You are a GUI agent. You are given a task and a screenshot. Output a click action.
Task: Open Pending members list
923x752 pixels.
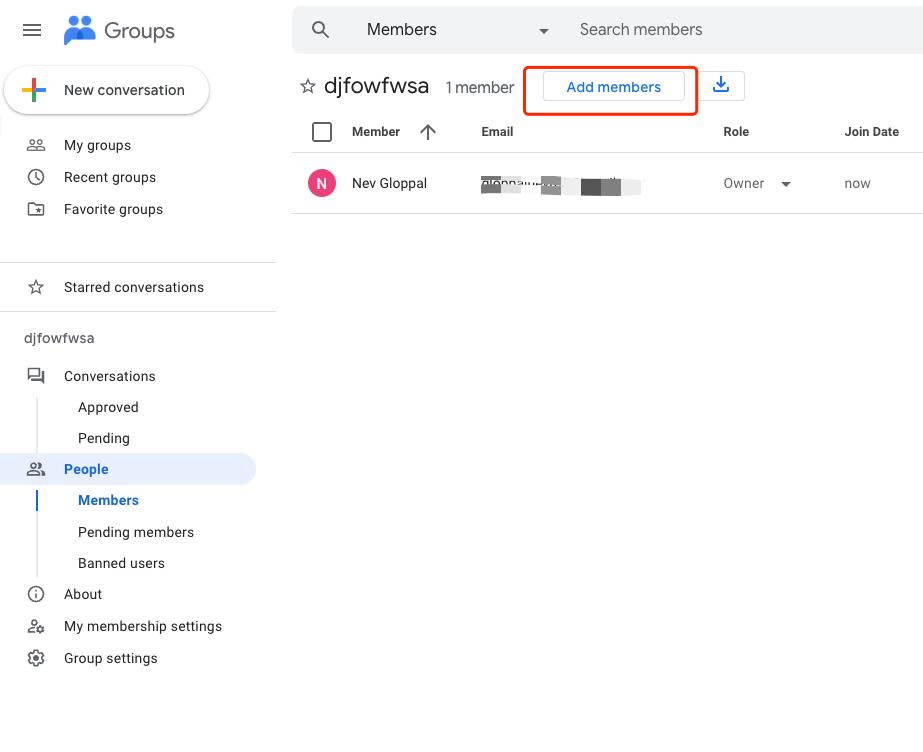coord(136,532)
